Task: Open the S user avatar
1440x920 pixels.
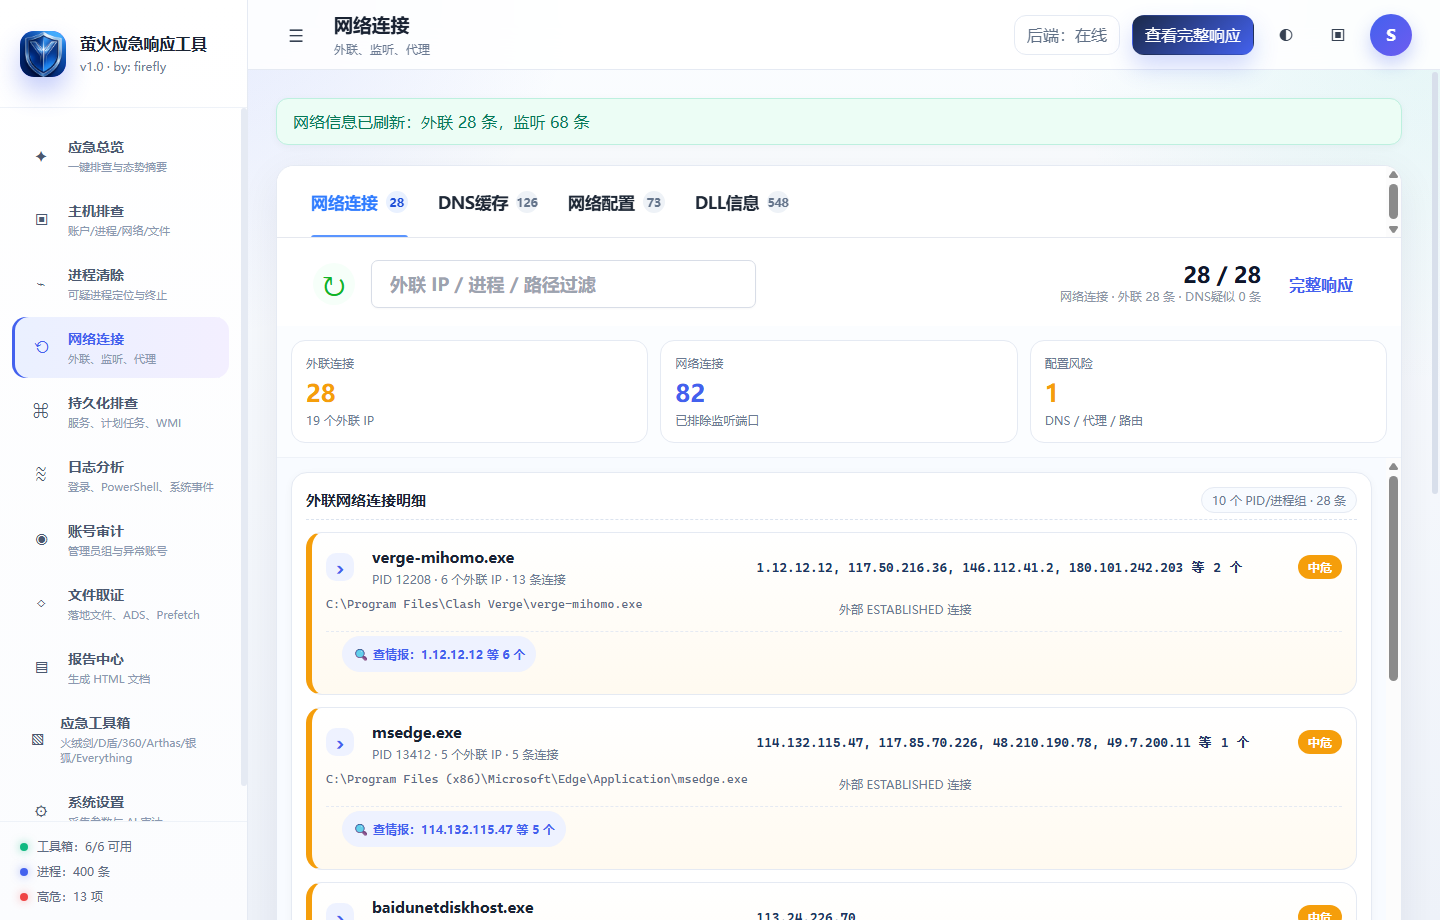Action: 1391,35
